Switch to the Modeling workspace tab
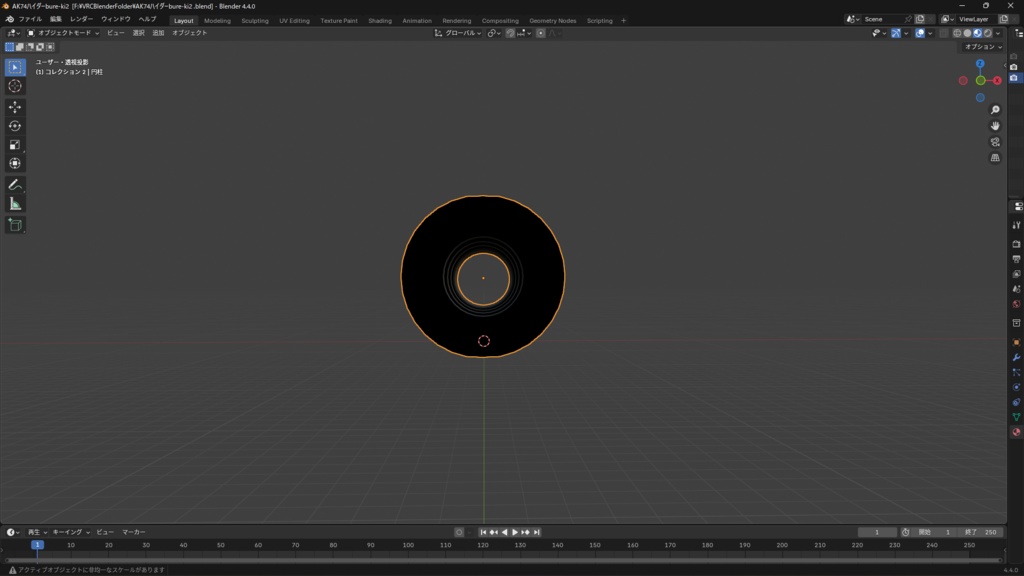This screenshot has height=576, width=1024. 217,21
